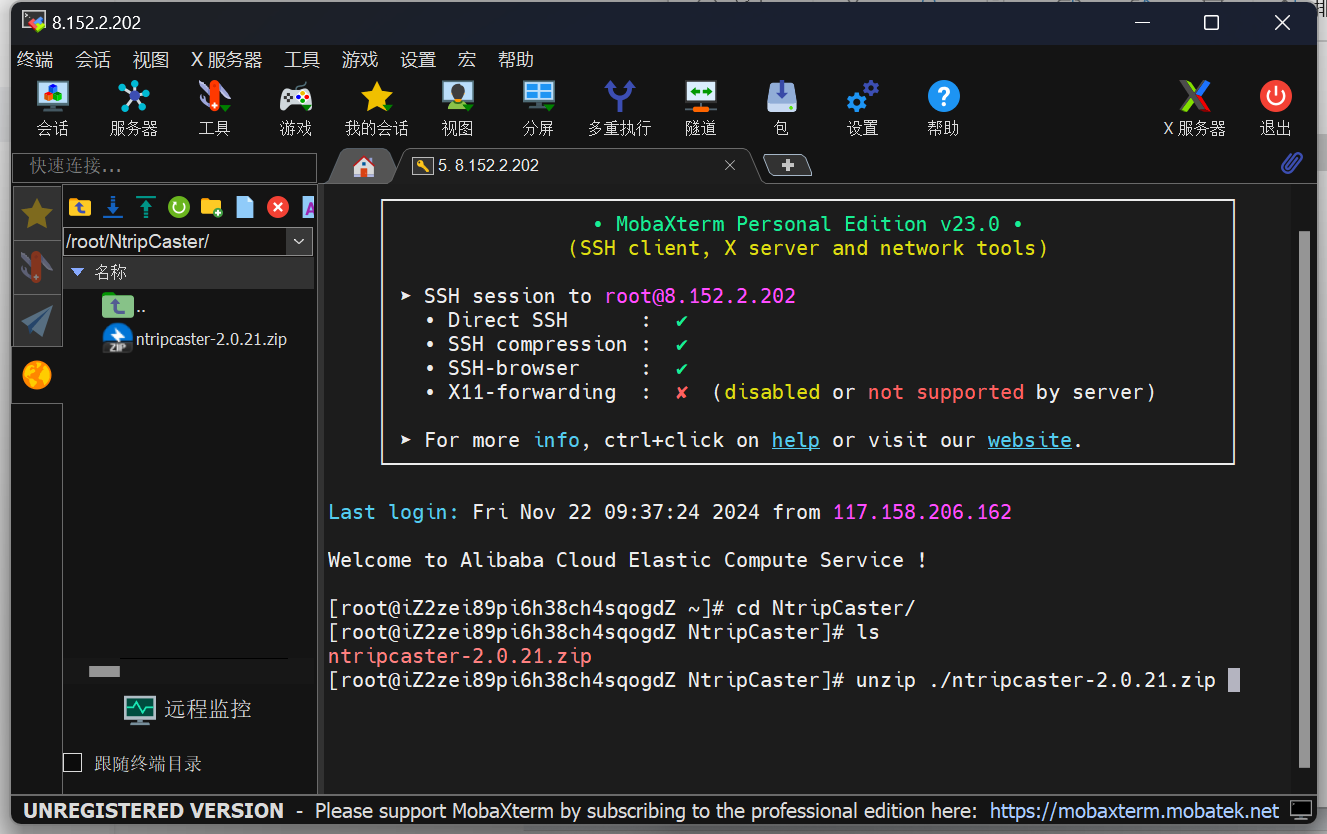Open the 帮助 menu in menu bar
1327x834 pixels.
tap(516, 60)
